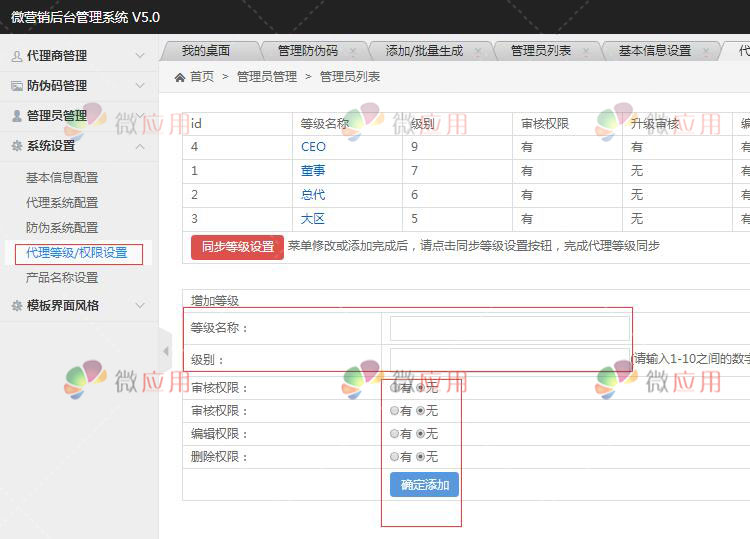Close the 基本信息设置 tab with its x

706,51
